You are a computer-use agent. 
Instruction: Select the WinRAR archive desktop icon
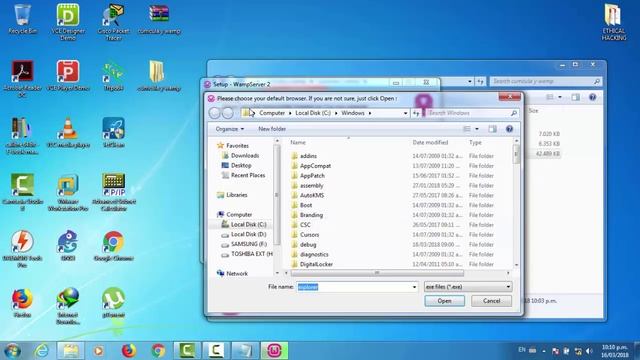click(x=159, y=18)
